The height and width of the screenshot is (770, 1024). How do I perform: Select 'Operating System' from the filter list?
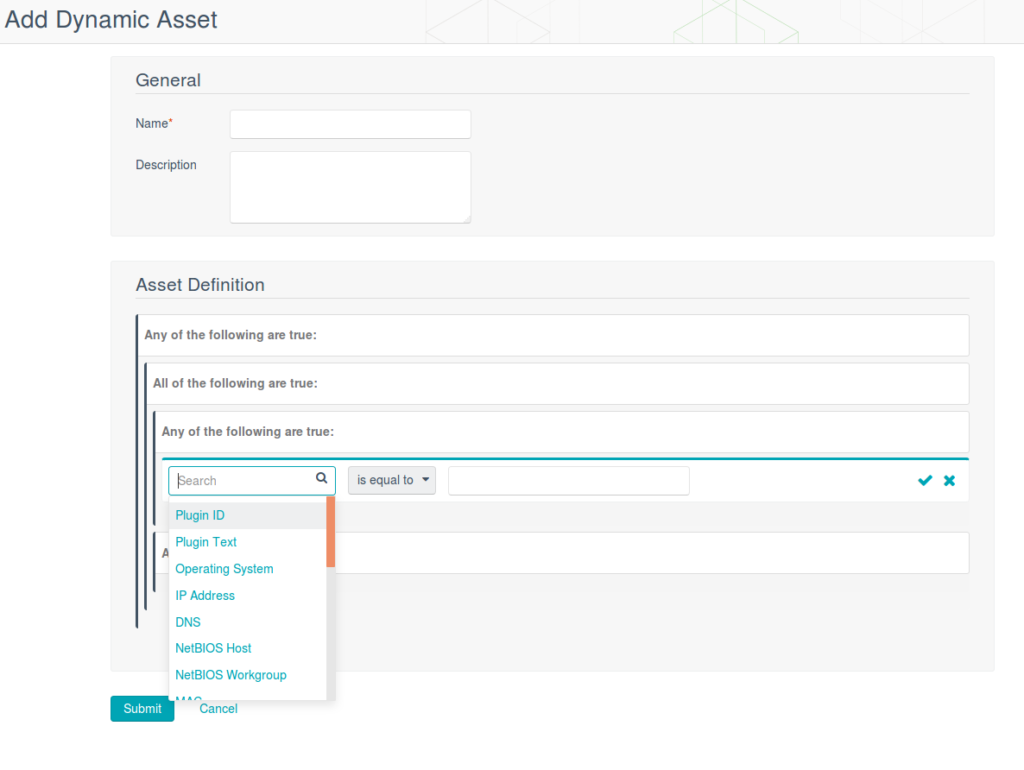(x=224, y=568)
